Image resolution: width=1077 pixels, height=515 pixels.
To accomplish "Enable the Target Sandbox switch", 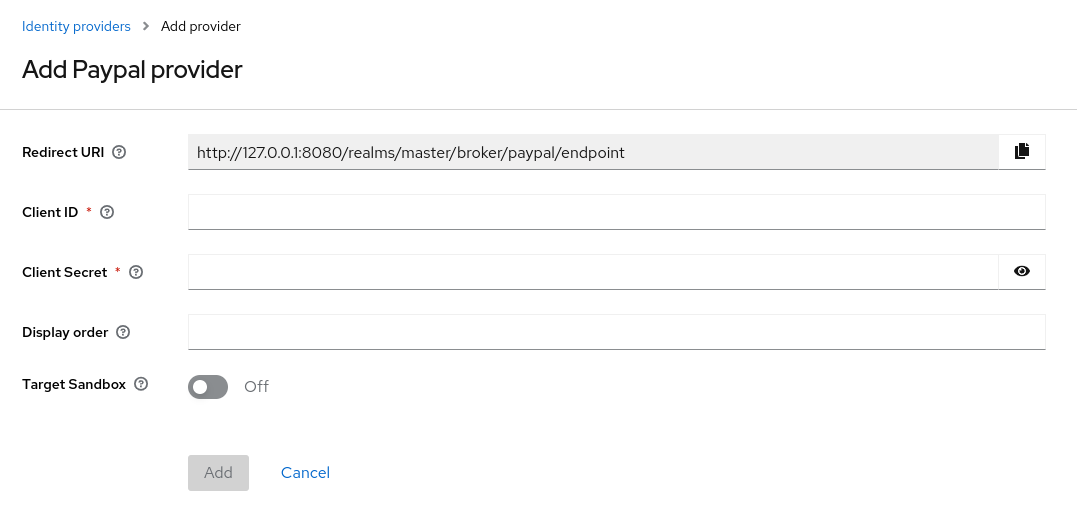I will point(208,386).
